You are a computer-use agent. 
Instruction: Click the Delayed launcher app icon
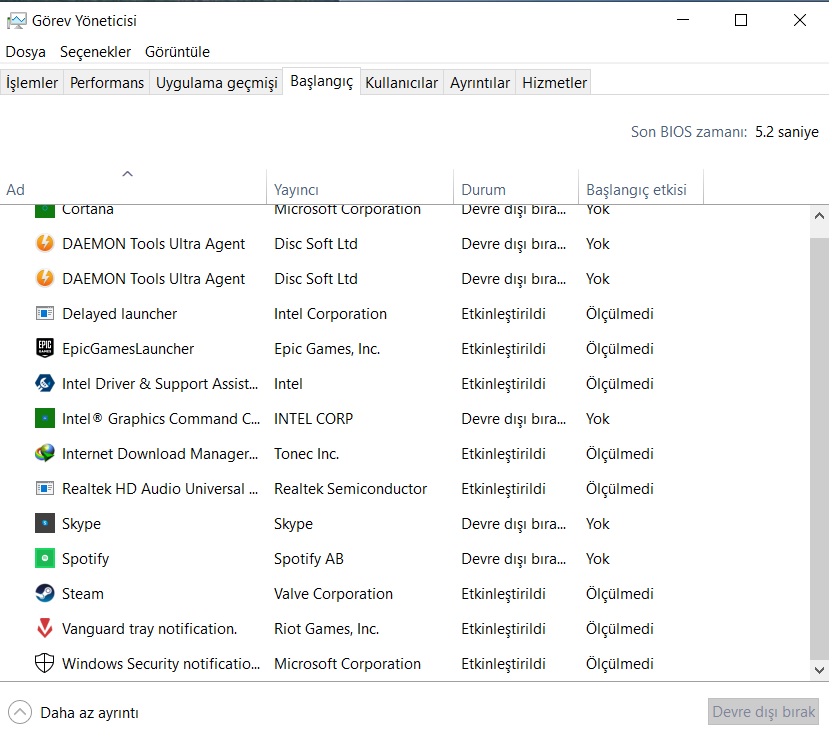(45, 314)
